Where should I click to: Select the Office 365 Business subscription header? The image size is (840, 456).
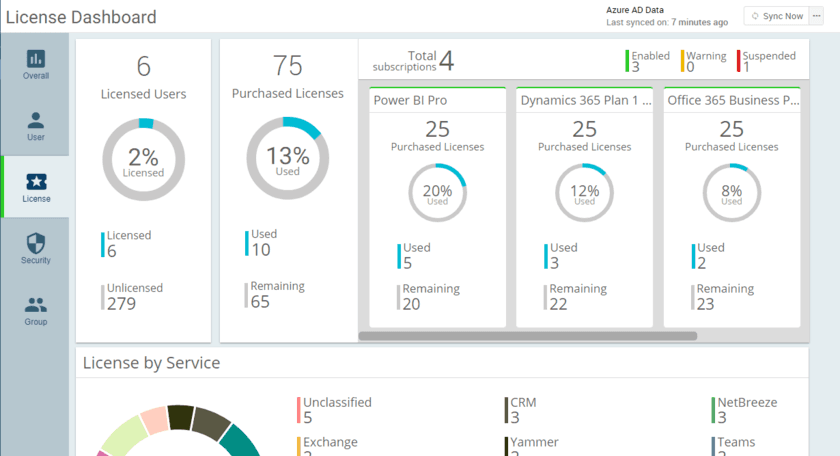(733, 100)
